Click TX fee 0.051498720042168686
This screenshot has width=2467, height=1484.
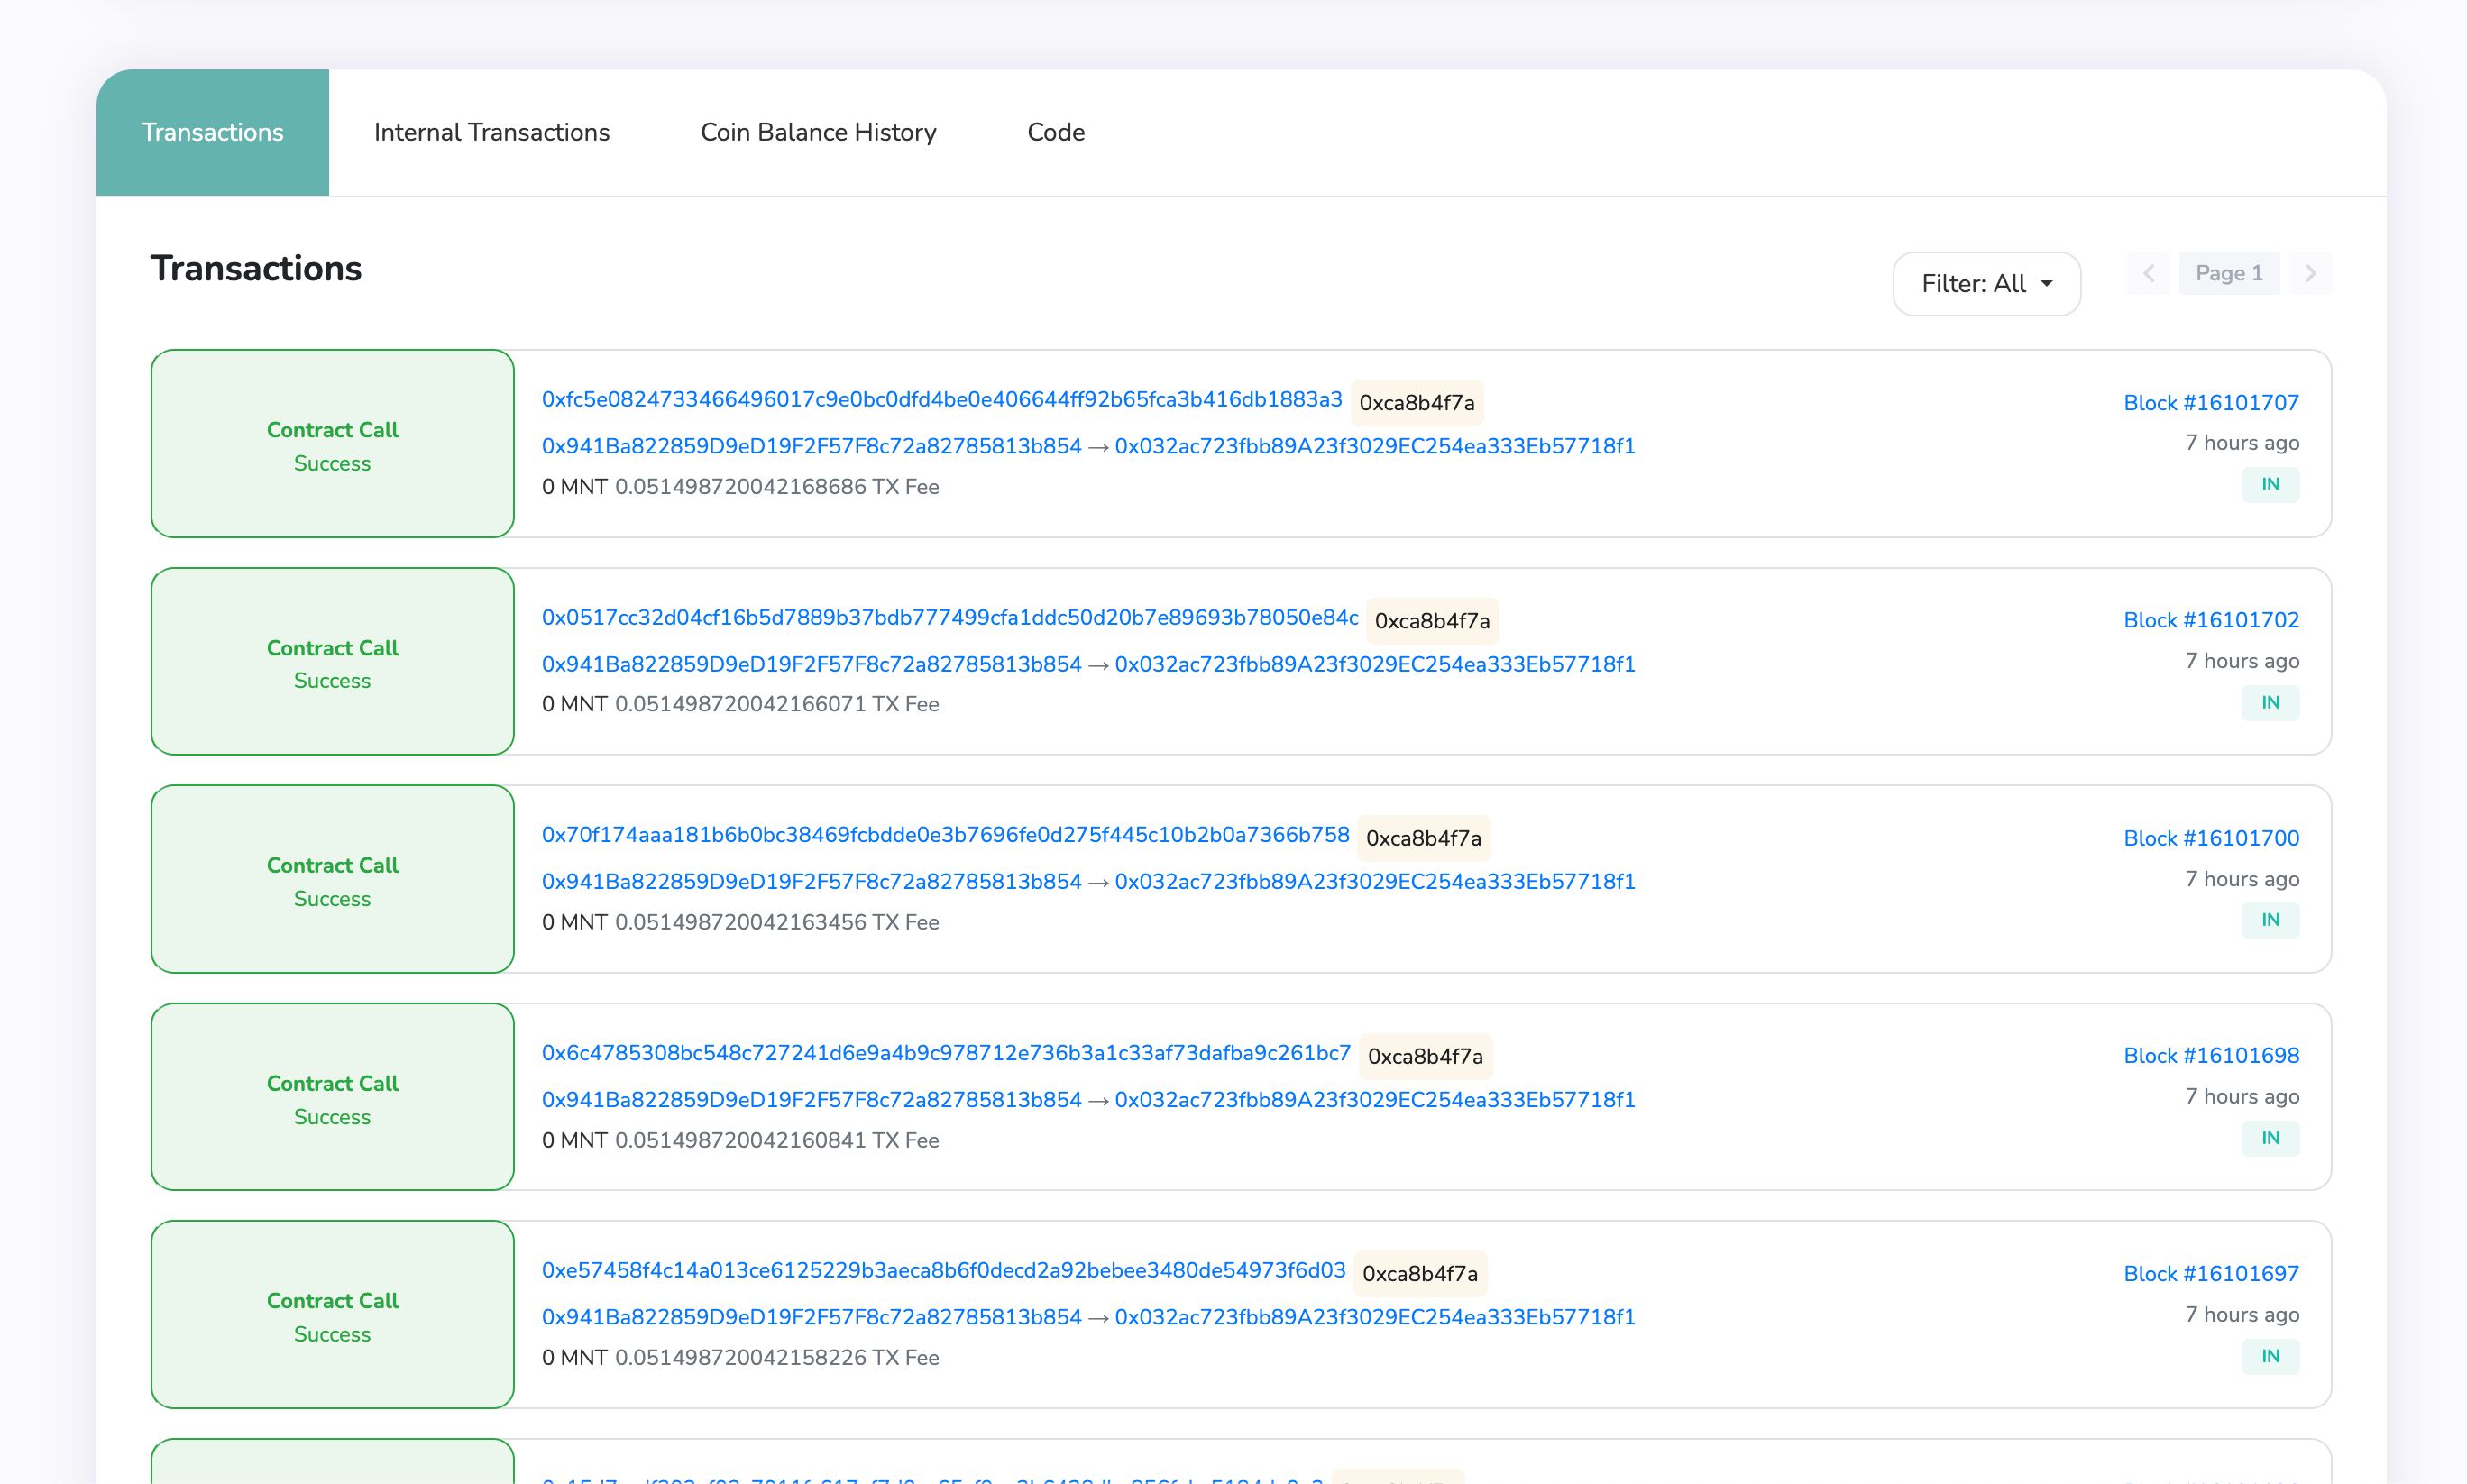(x=777, y=487)
